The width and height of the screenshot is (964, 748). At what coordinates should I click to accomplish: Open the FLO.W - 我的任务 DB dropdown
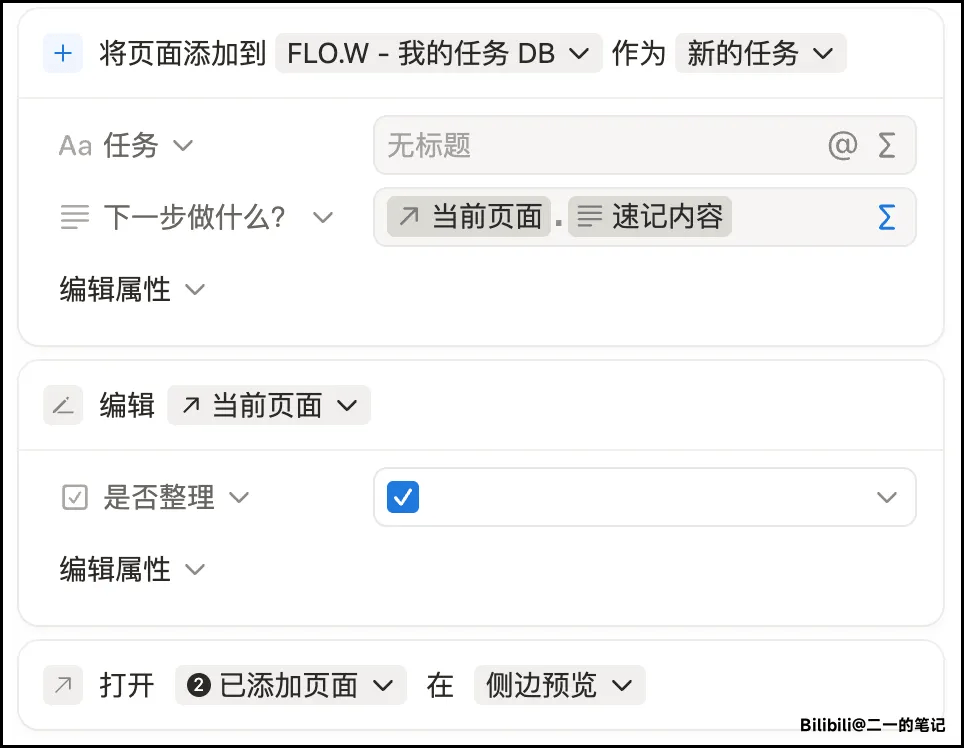438,53
